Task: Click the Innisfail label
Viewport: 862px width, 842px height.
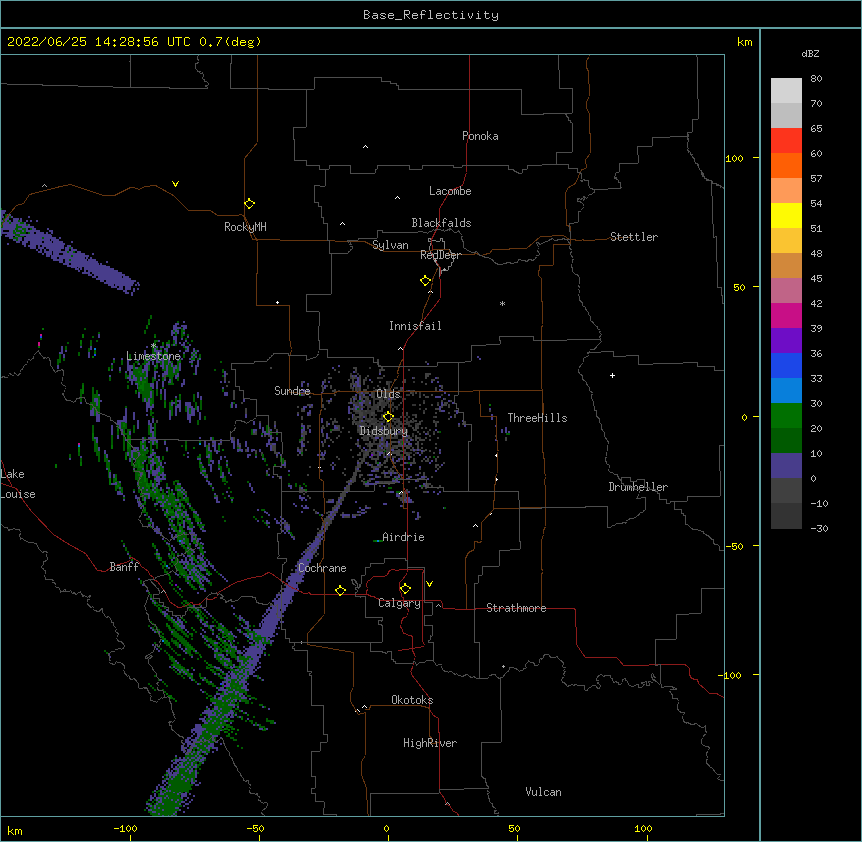Action: point(415,326)
